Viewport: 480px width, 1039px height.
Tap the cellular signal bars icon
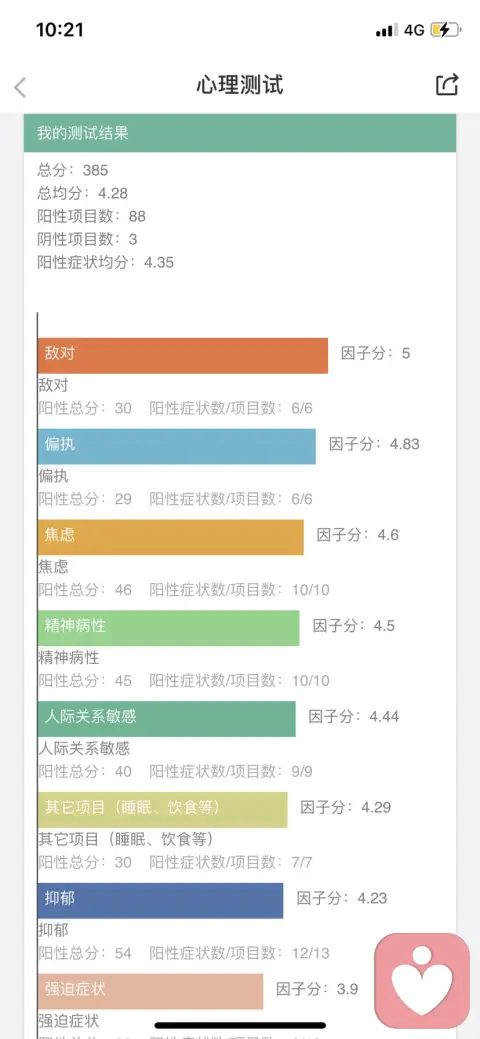pos(387,30)
